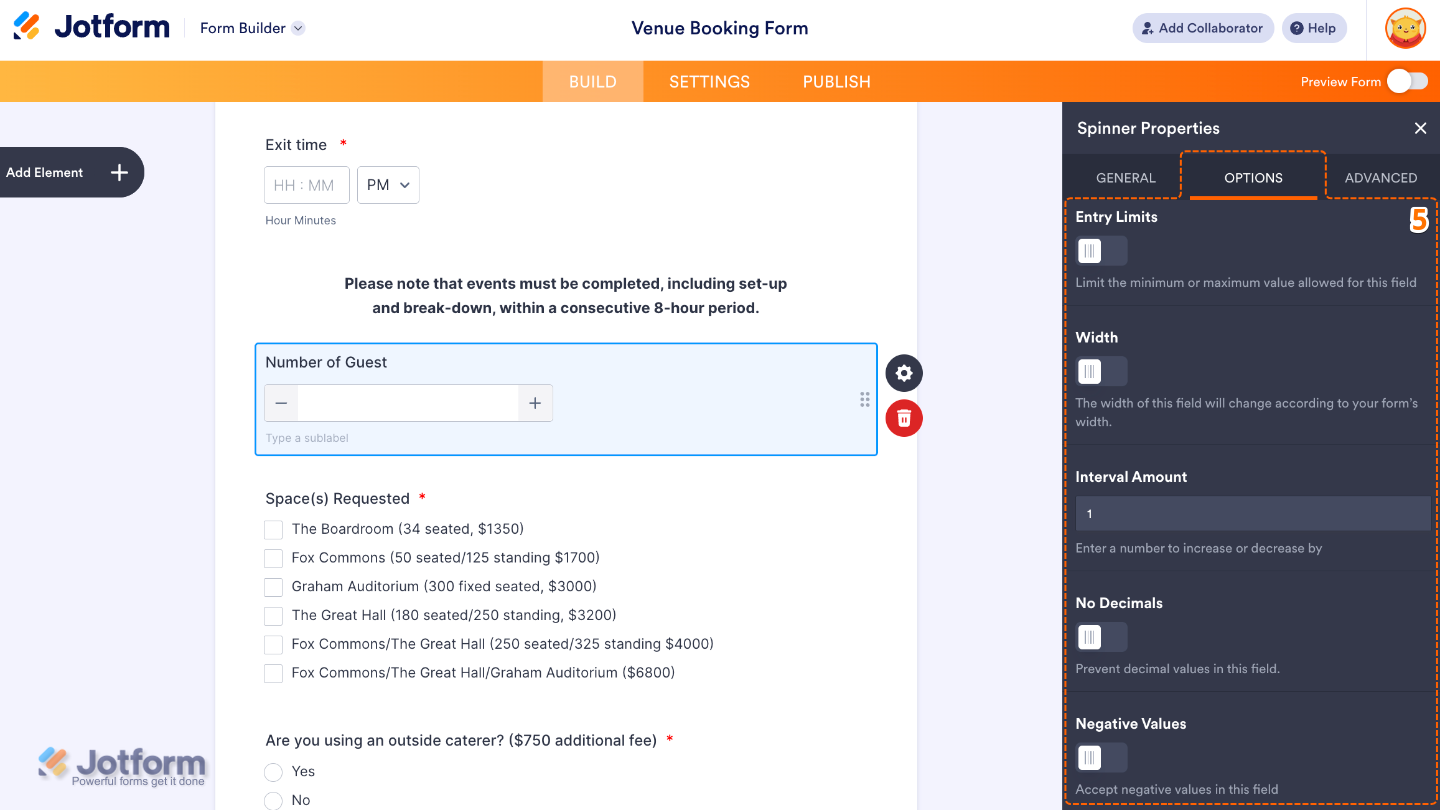Click the Space(s) Requested label
Image resolution: width=1440 pixels, height=810 pixels.
pyautogui.click(x=337, y=499)
